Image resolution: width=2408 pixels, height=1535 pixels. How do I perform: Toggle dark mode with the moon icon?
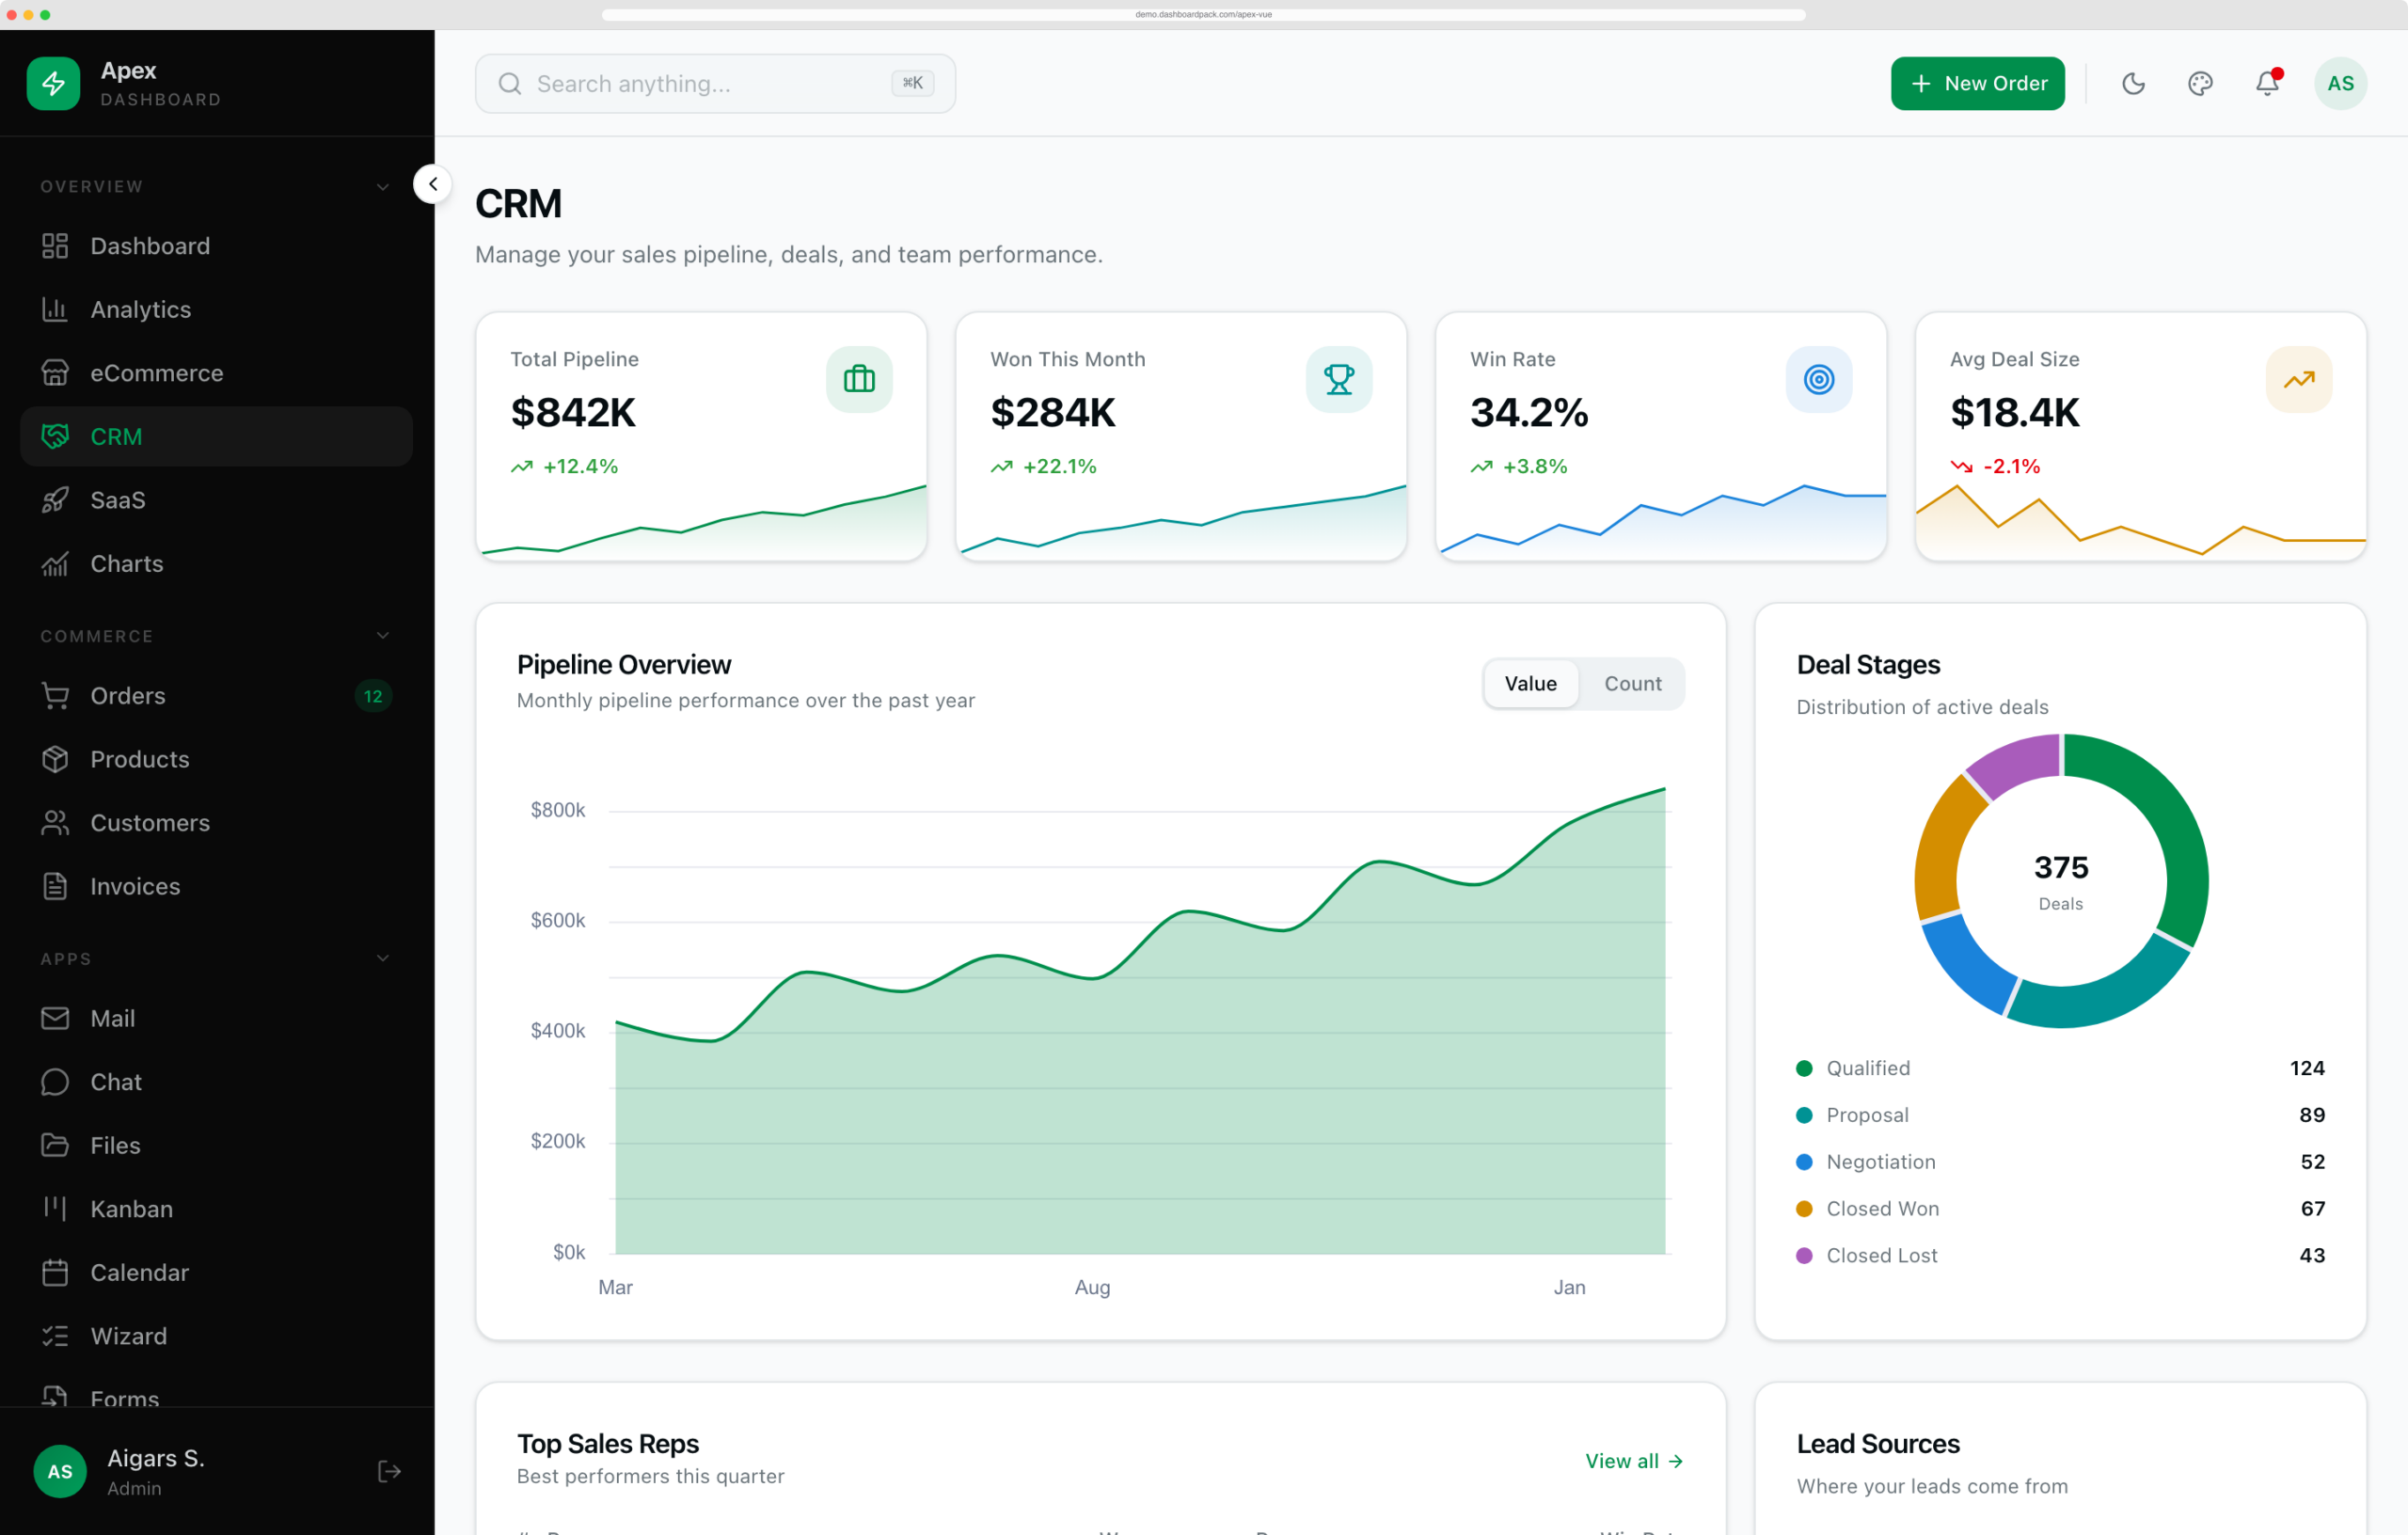(x=2133, y=84)
